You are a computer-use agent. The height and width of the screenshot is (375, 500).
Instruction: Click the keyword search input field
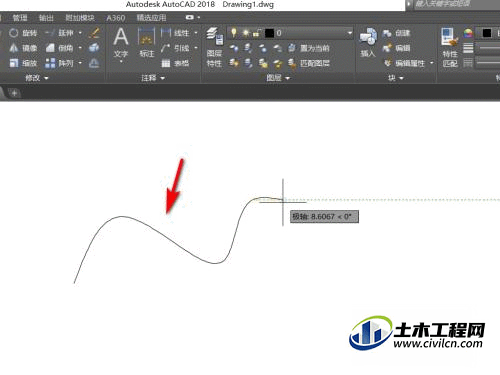(456, 4)
